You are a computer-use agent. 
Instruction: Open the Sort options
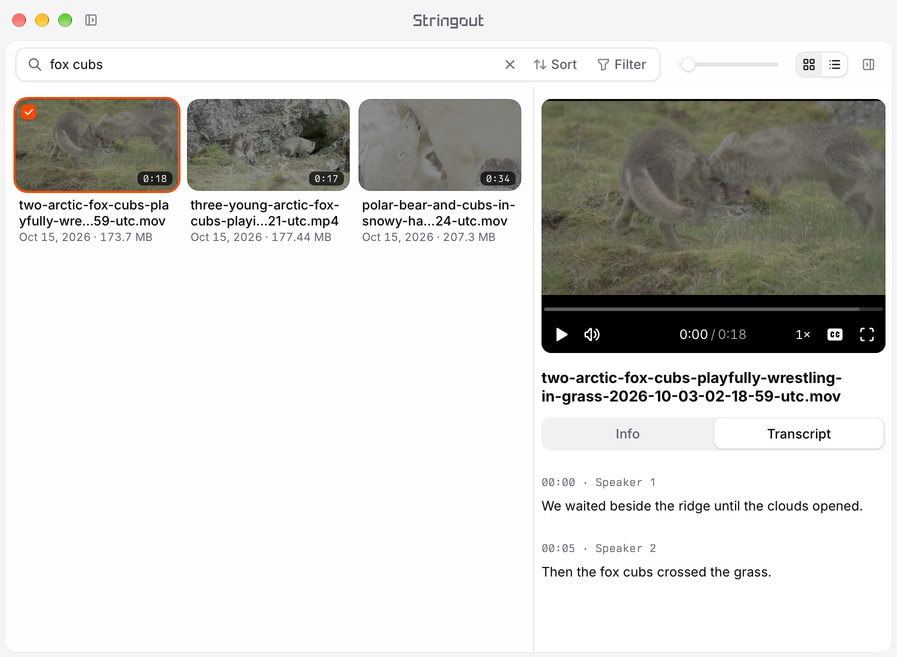555,65
